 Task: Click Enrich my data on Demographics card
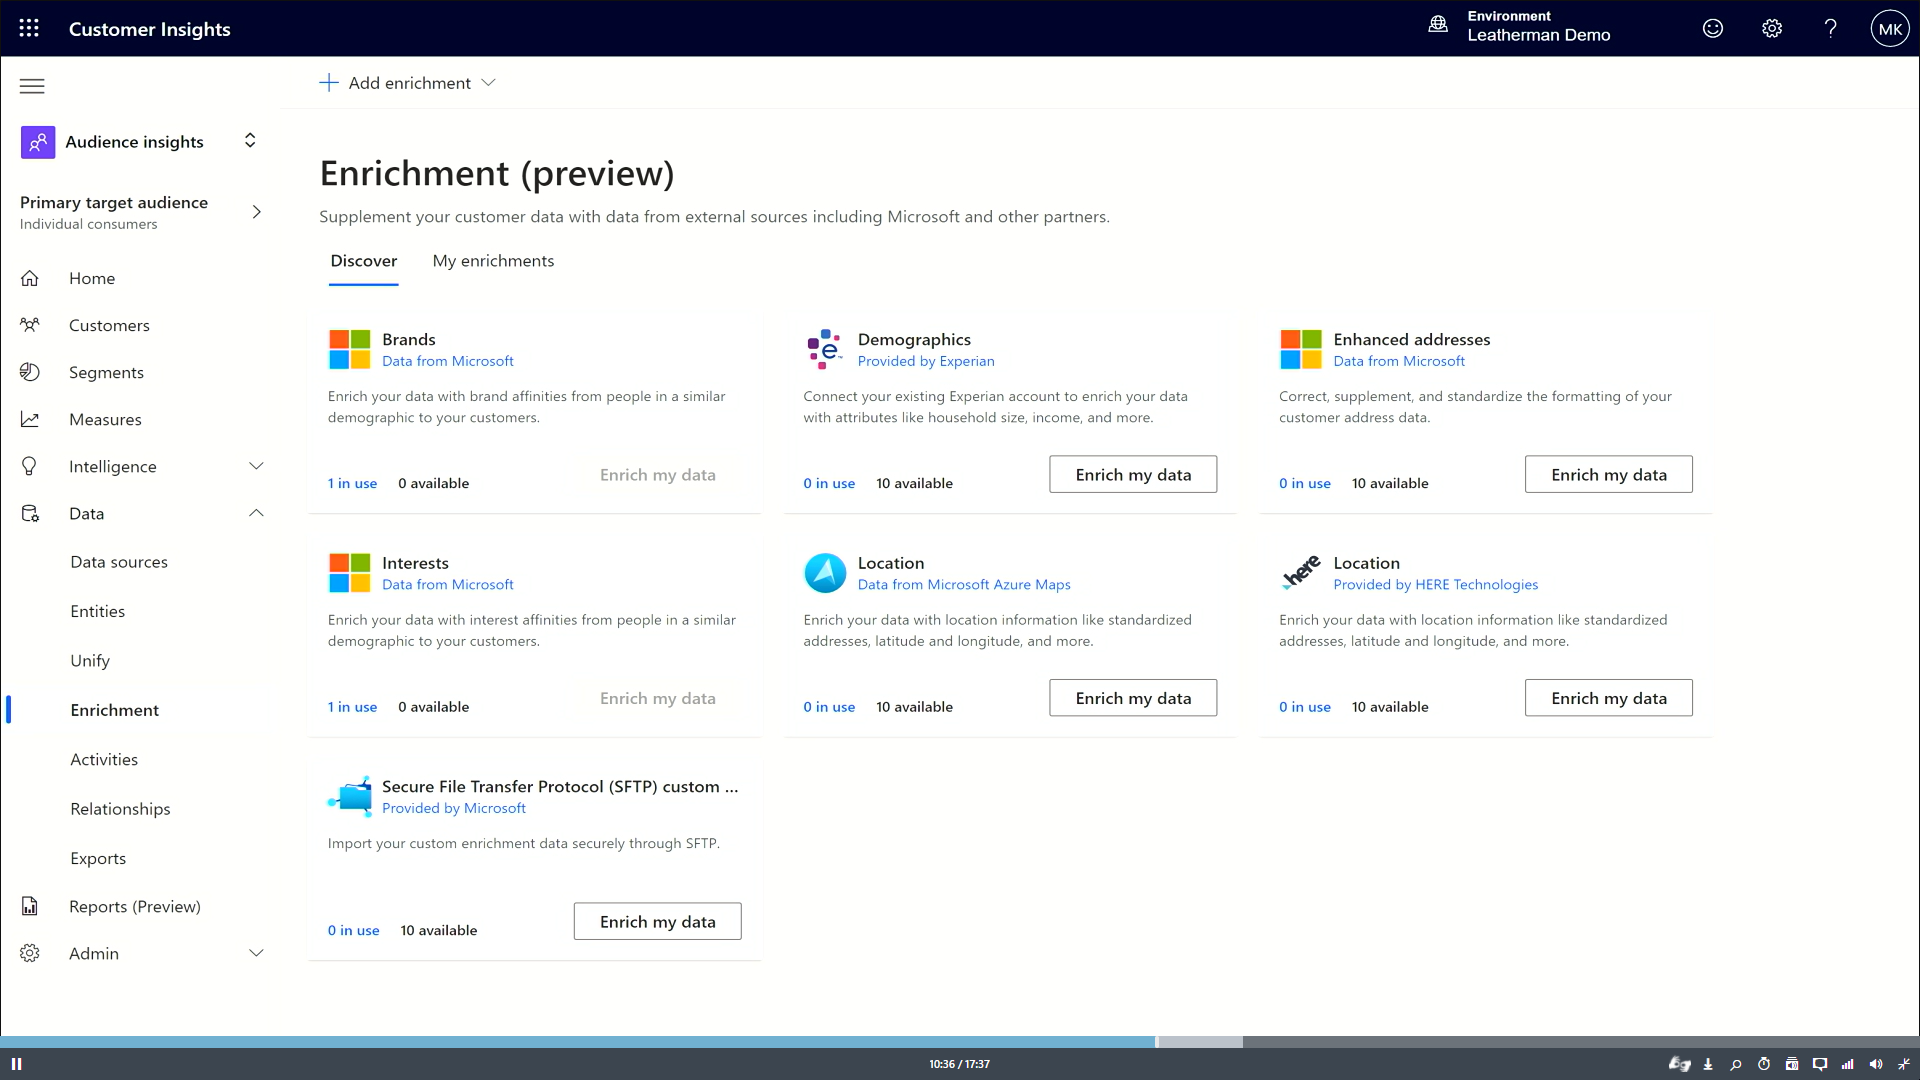click(1133, 475)
